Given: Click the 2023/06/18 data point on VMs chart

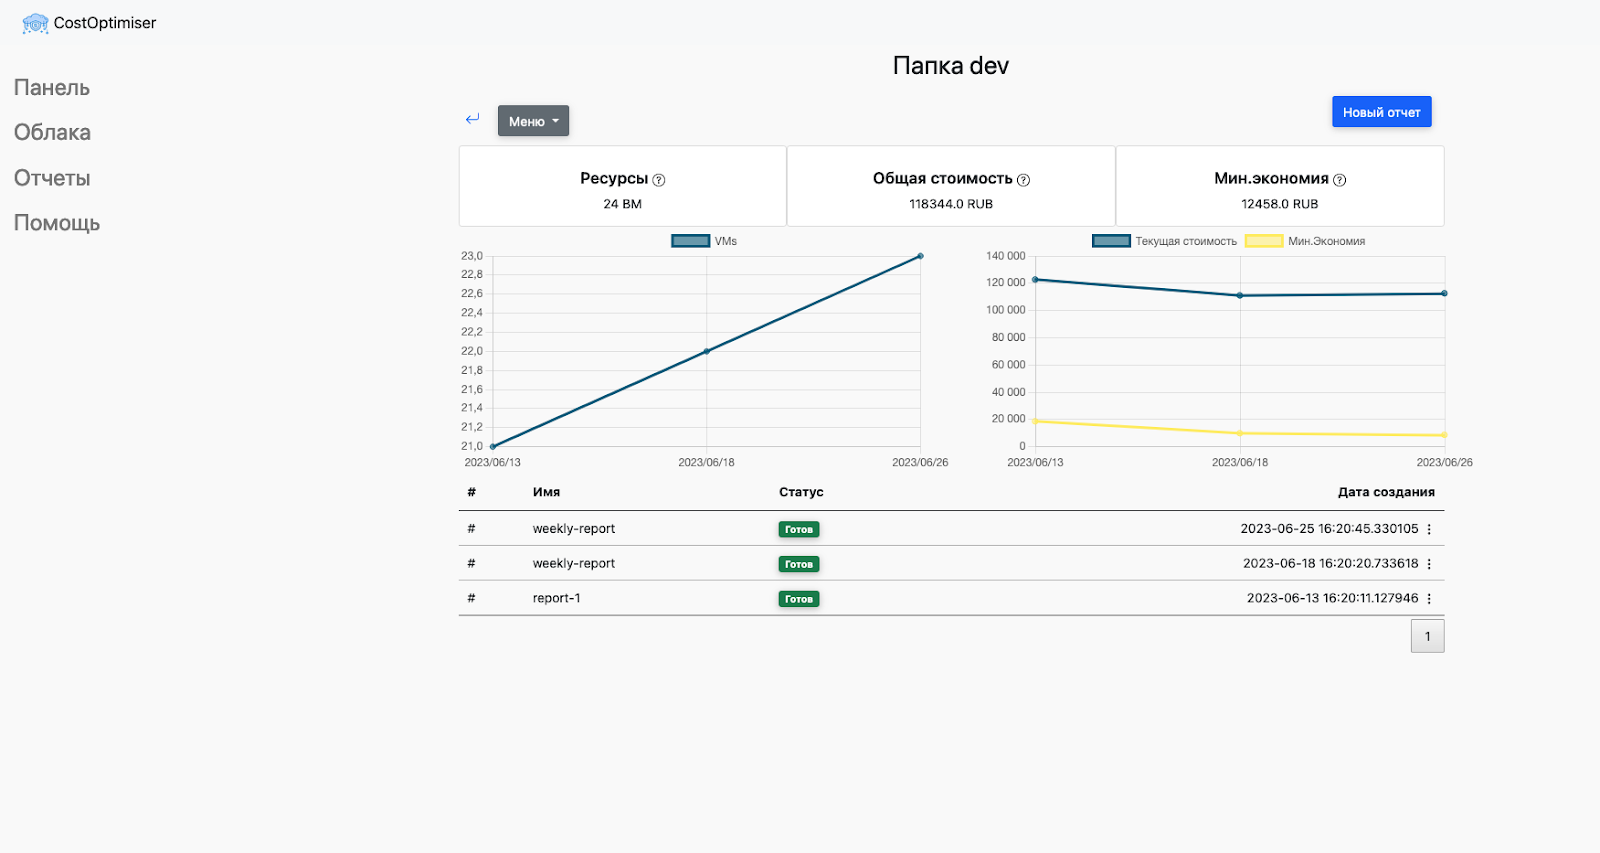Looking at the screenshot, I should [707, 351].
